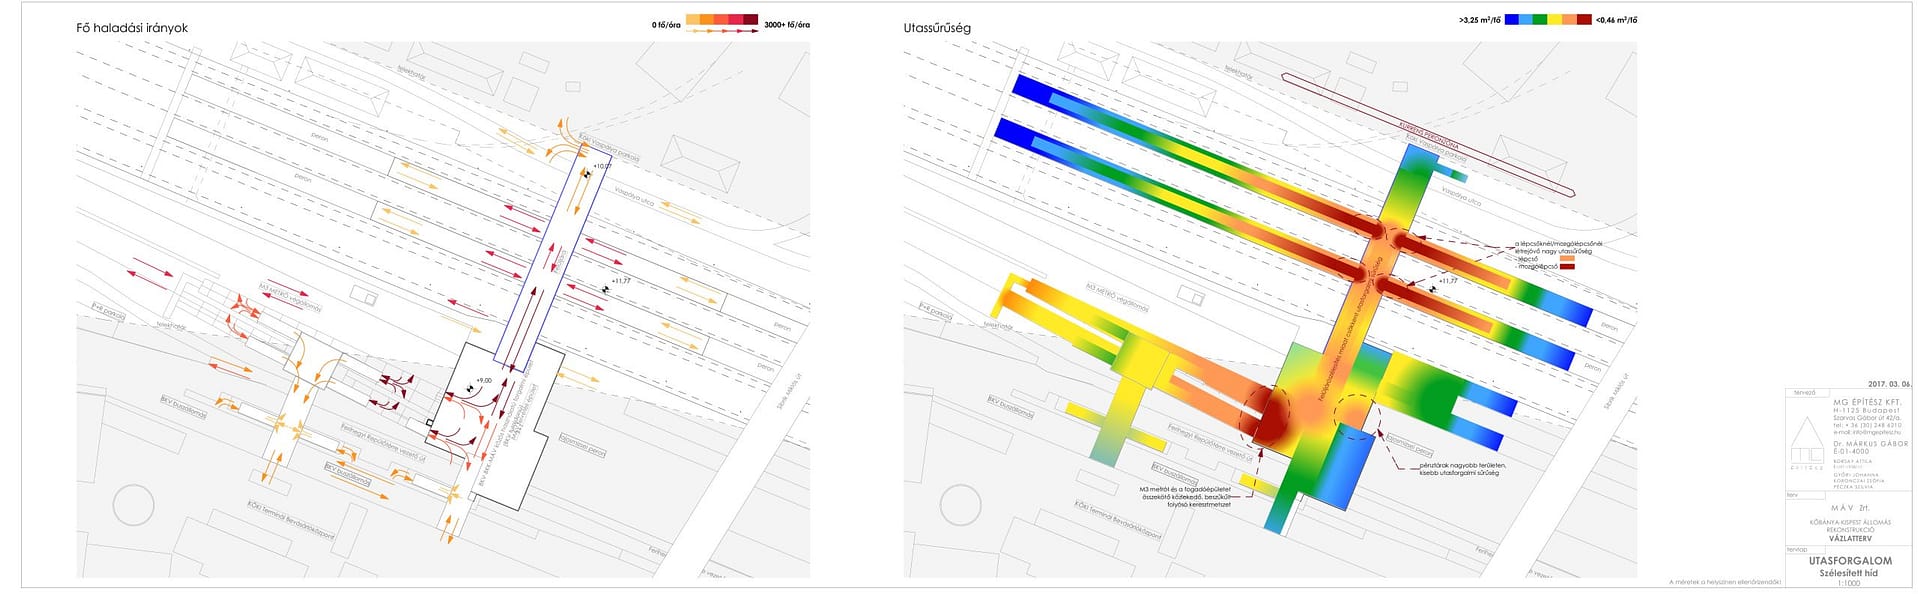Click the '3000+ fő/óra' legend label
Screen dimensions: 1918x609
coord(787,24)
